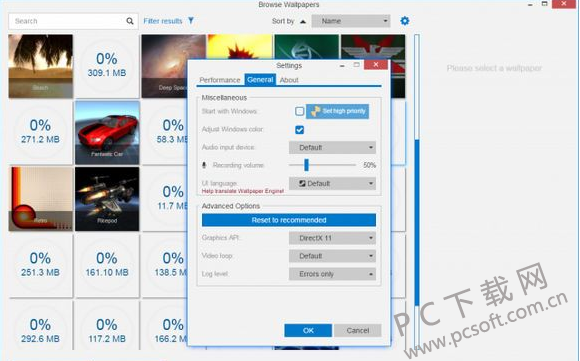The width and height of the screenshot is (580, 361).
Task: Click the microphone icon beside Recording volume
Action: (204, 165)
